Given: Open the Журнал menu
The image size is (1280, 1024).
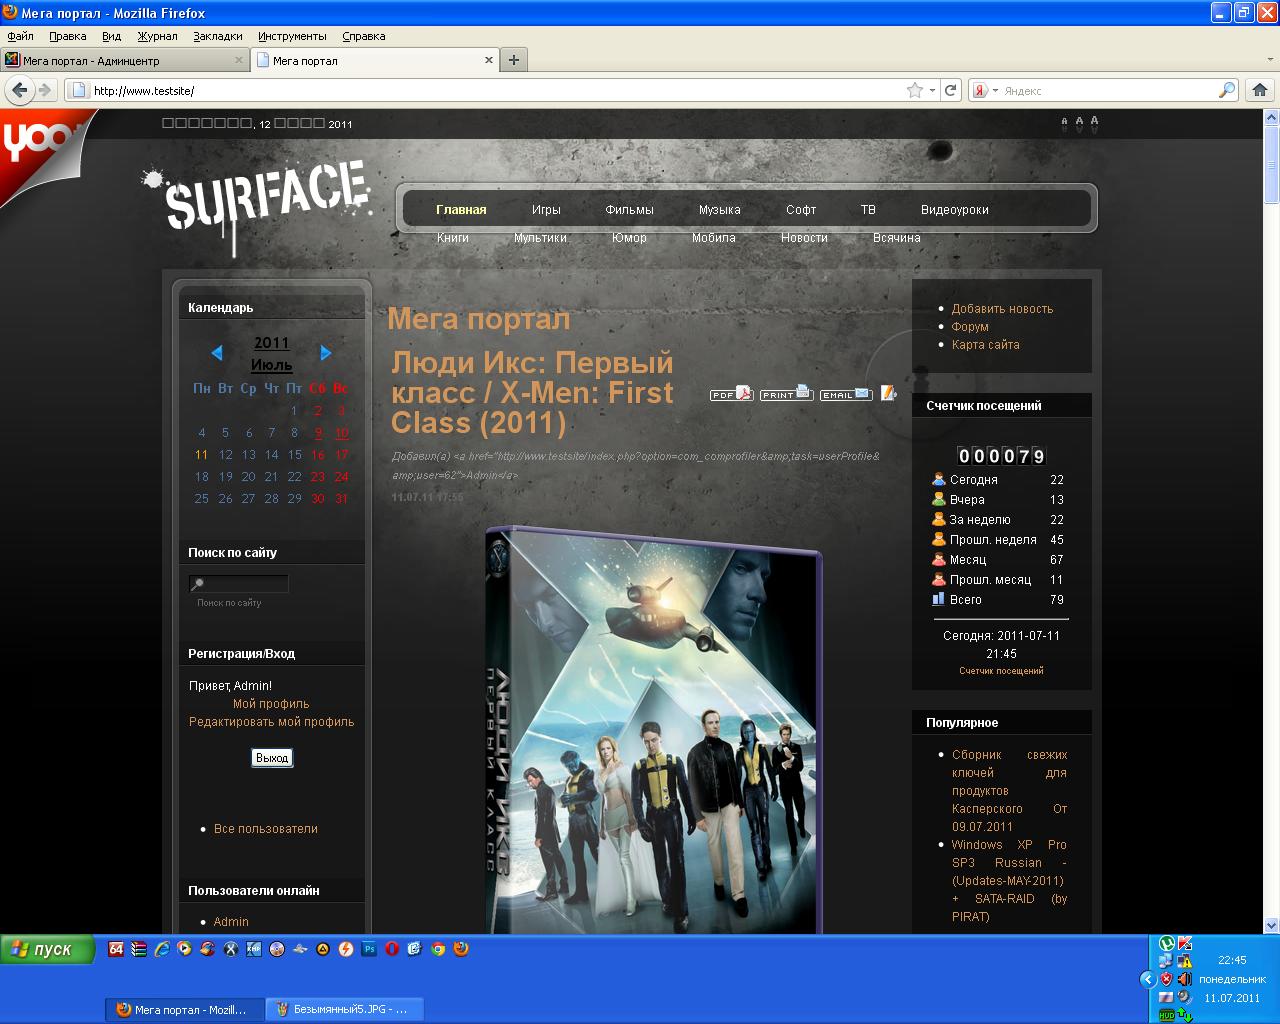Looking at the screenshot, I should 158,36.
